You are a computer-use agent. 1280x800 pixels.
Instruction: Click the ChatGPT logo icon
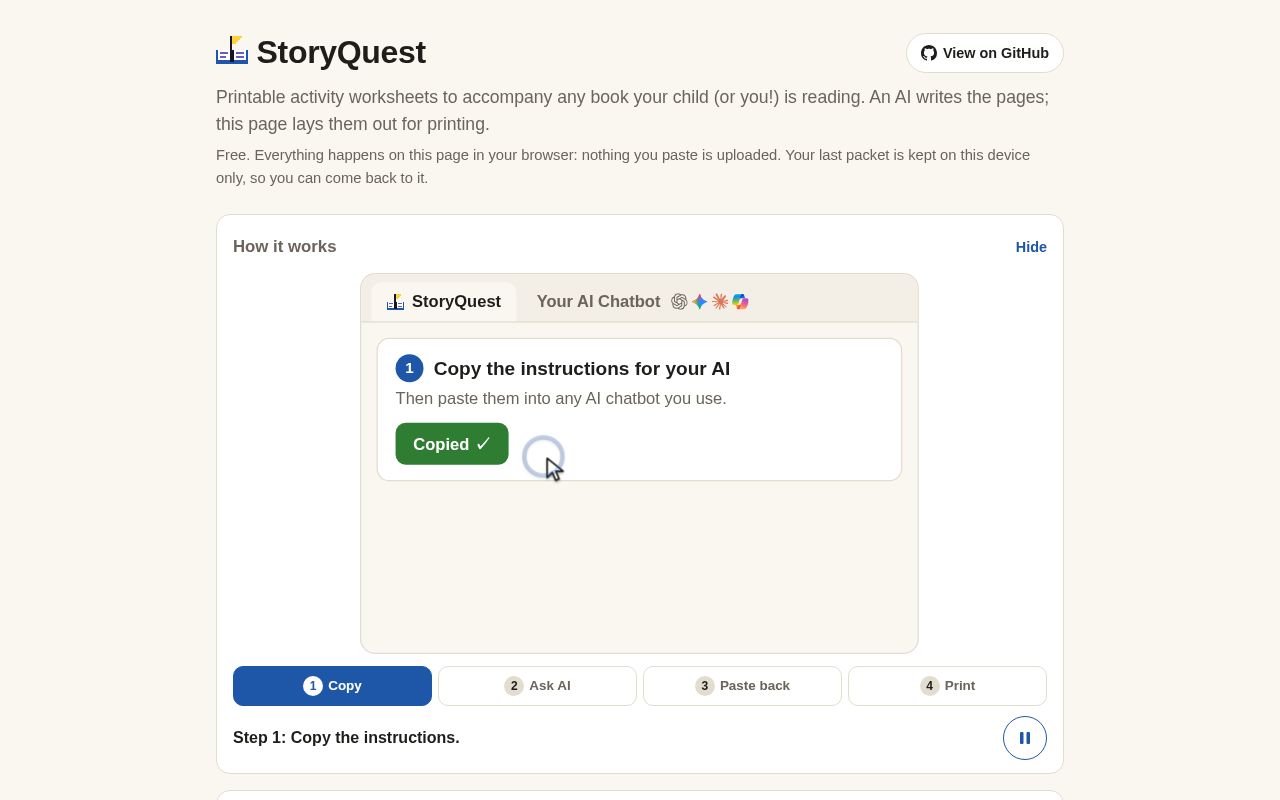679,302
